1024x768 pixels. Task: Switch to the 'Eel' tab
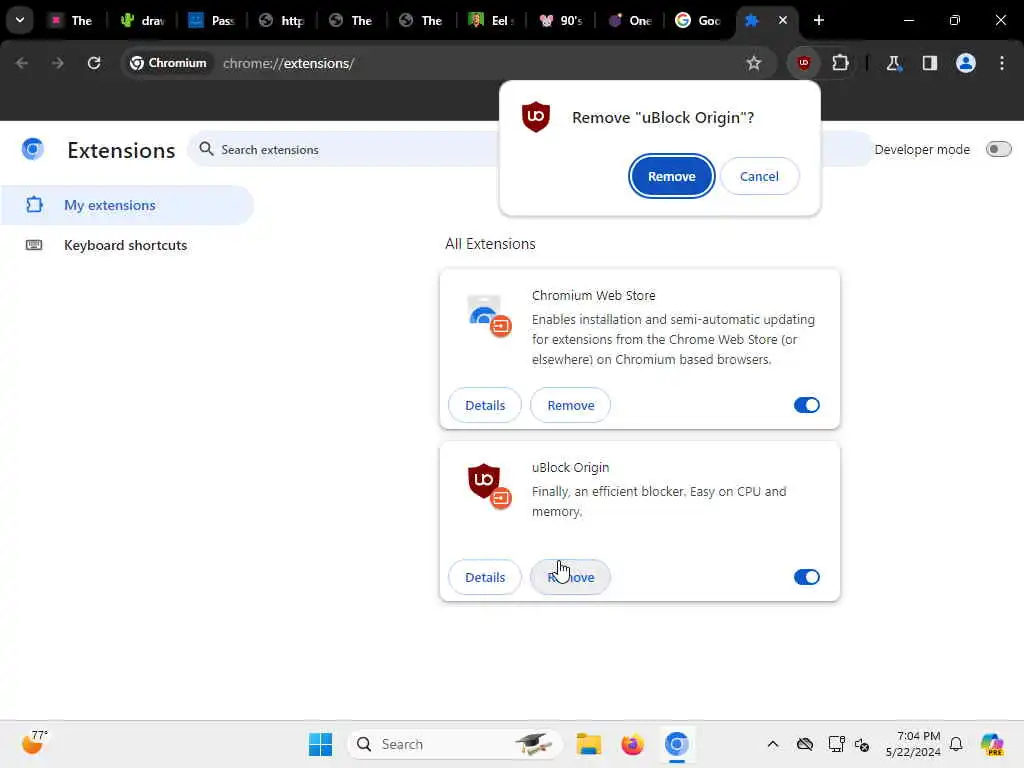coord(492,20)
